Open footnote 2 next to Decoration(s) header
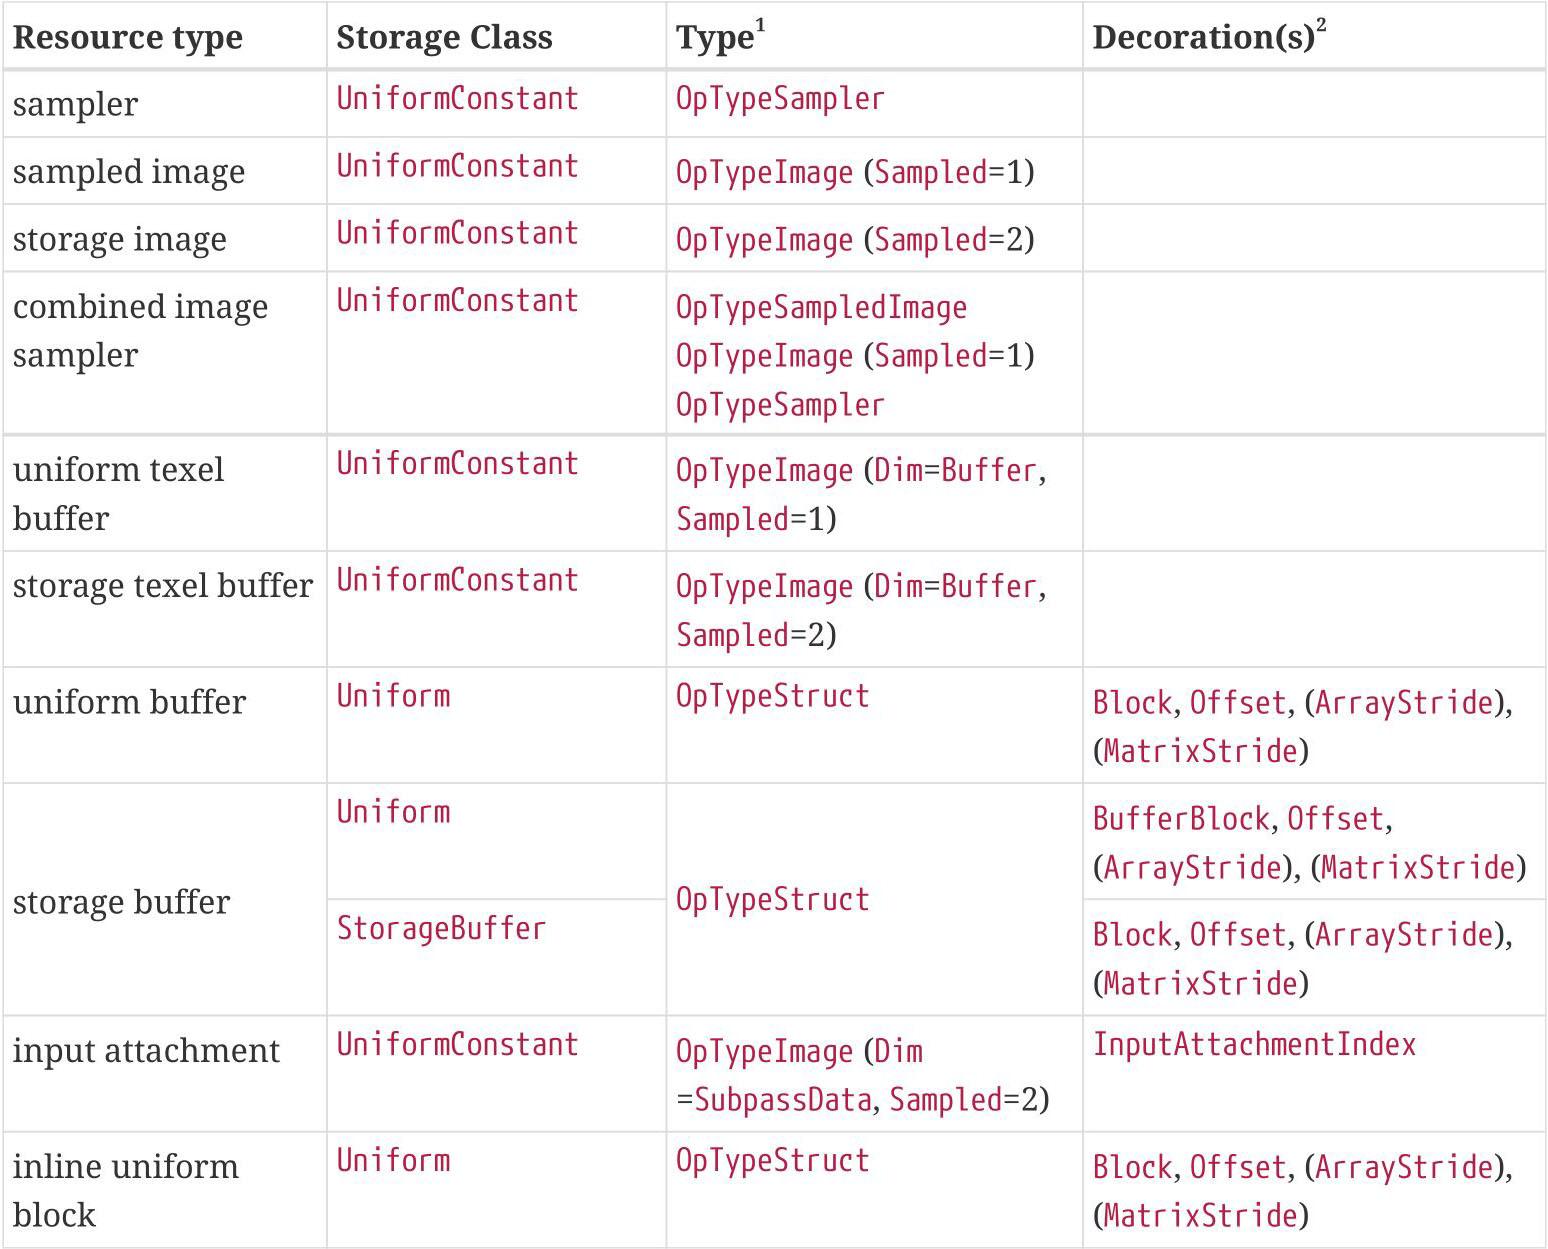Screen dimensions: 1548x1249 point(1321,26)
